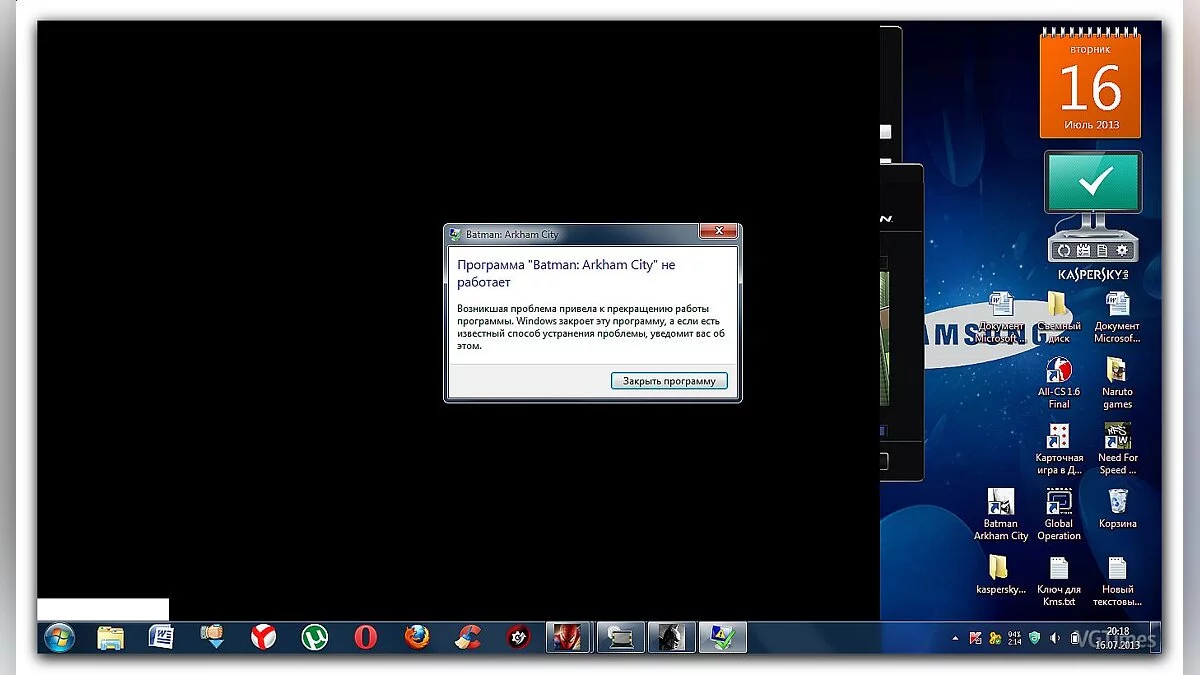
Task: Open the left "Документ Microsoft" desktop file
Action: click(x=1000, y=317)
